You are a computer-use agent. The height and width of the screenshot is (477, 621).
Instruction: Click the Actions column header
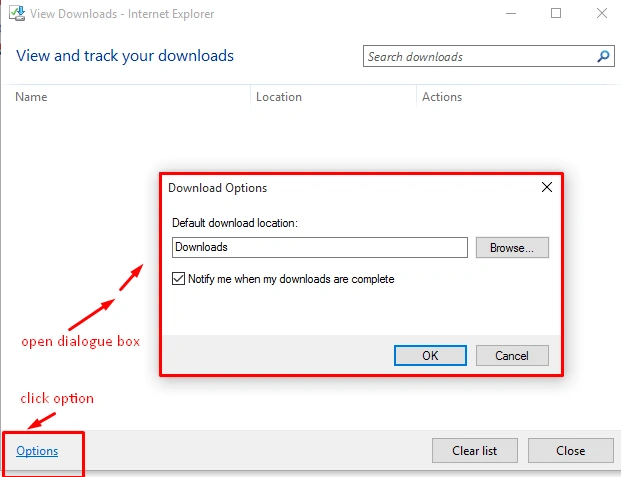[x=442, y=97]
